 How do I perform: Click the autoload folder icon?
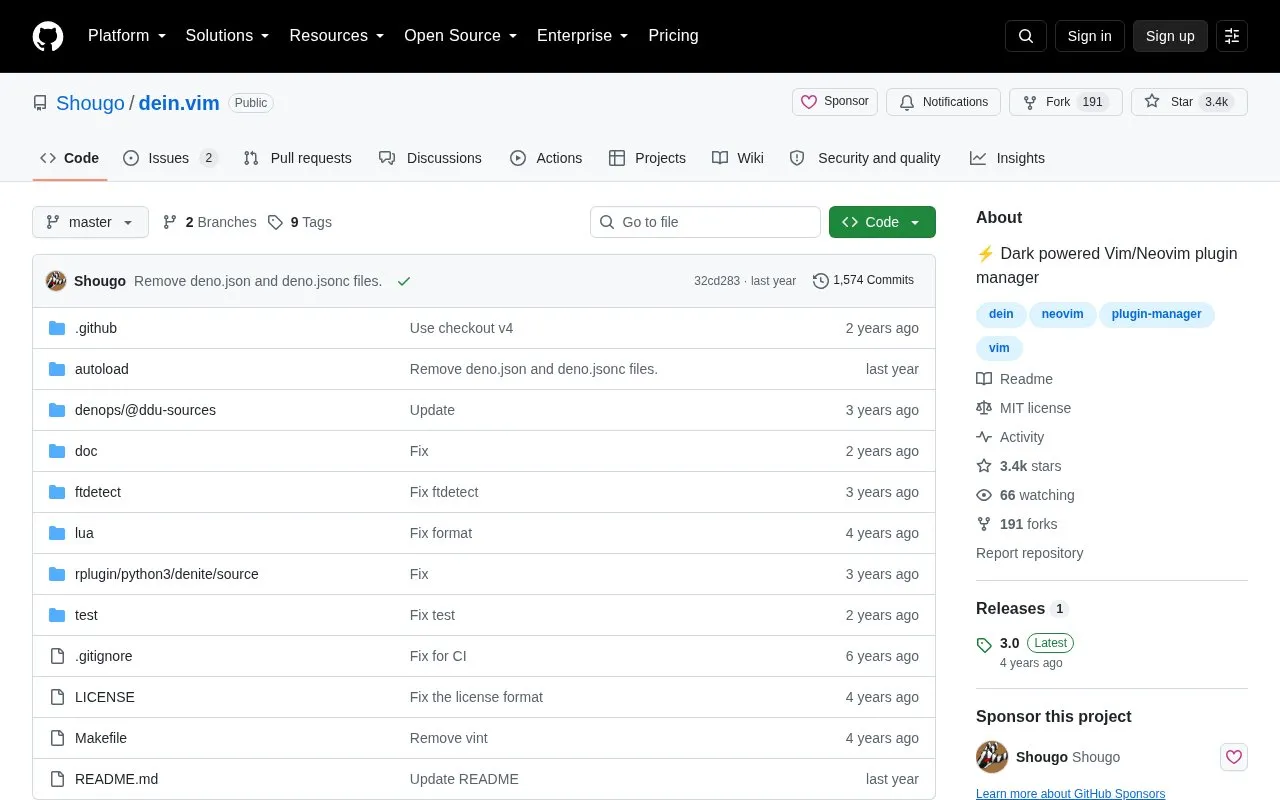coord(57,369)
